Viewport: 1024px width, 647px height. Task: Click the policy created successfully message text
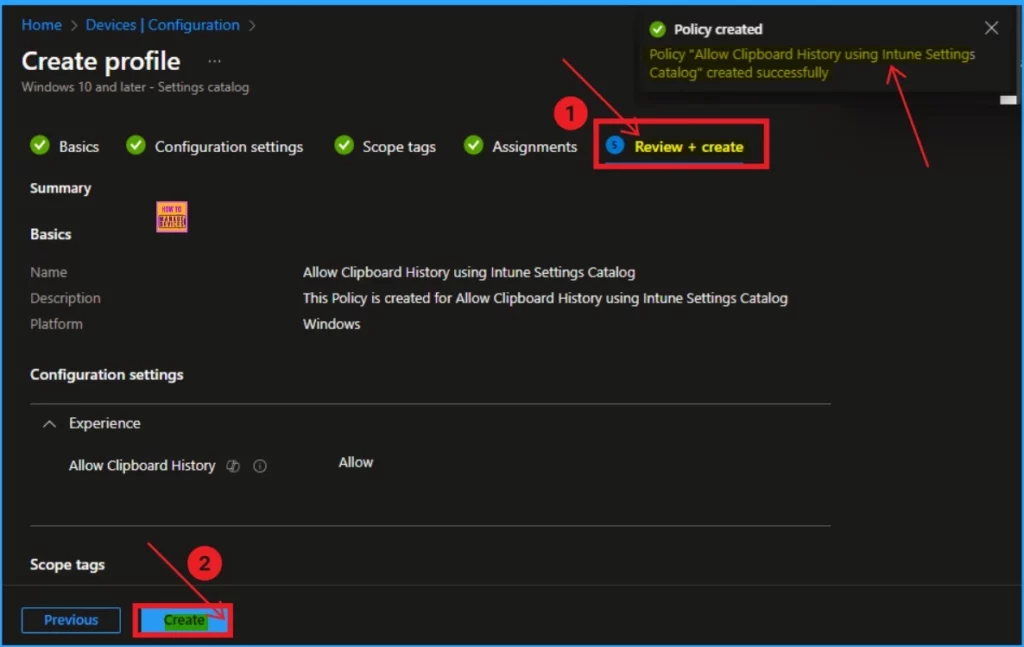[812, 63]
